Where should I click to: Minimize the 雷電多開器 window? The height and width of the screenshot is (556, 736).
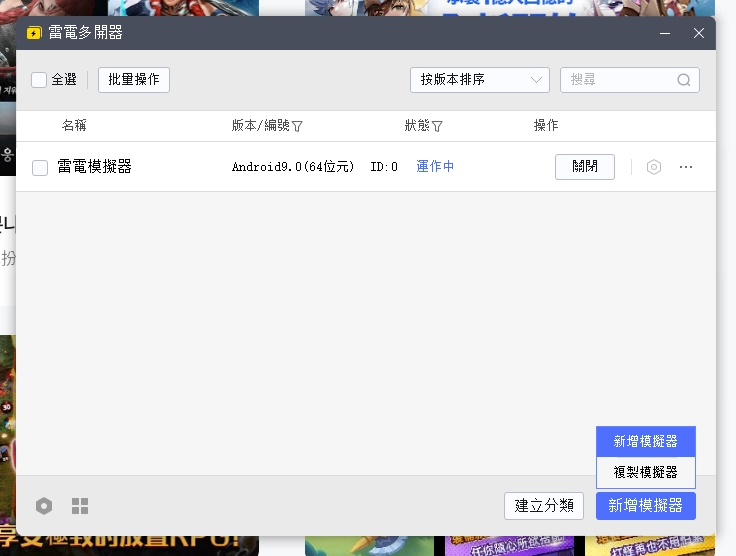(665, 33)
